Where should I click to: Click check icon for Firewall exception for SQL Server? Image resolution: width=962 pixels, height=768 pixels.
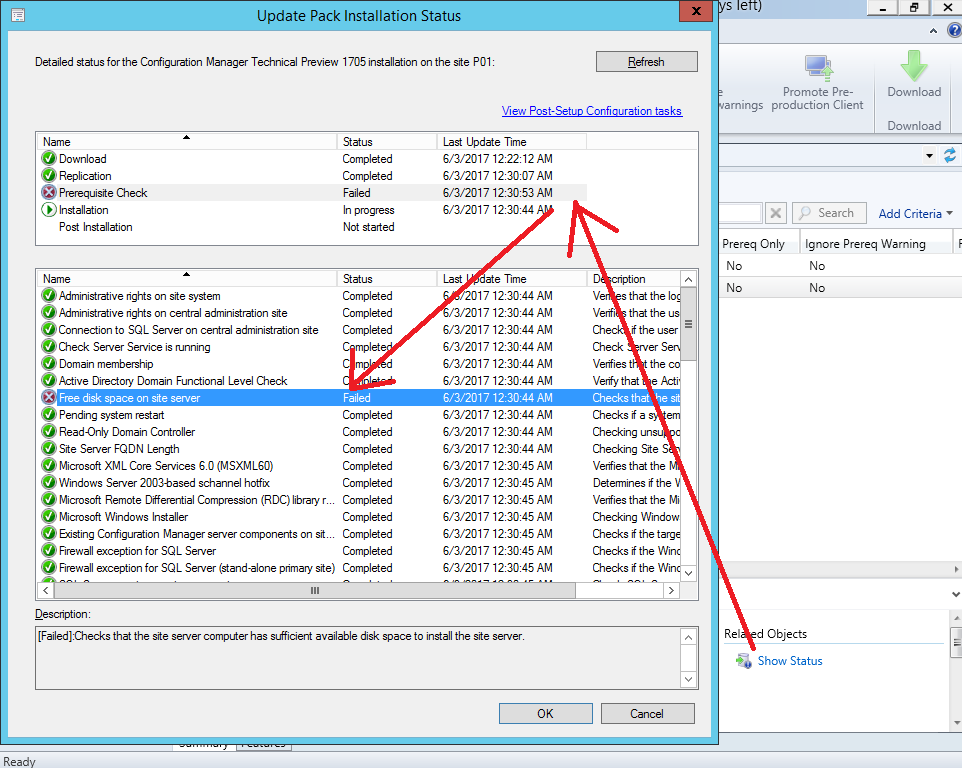(48, 550)
